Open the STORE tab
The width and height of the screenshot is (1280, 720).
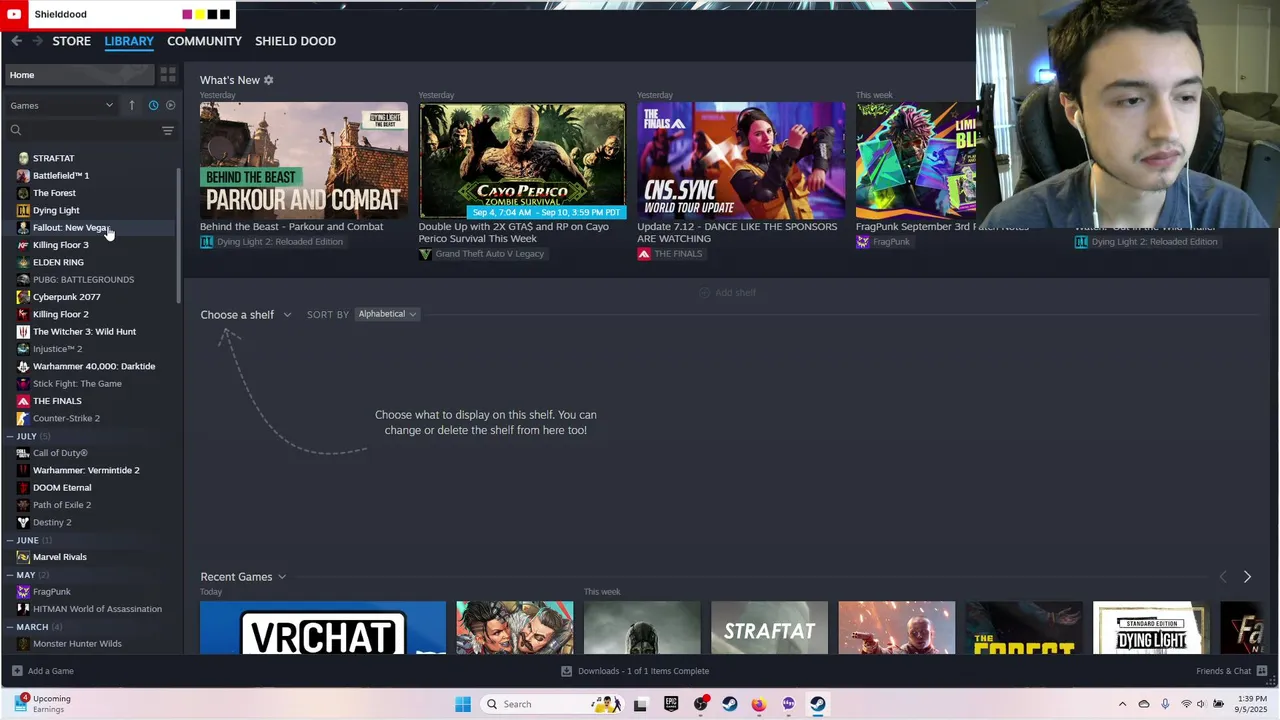(71, 41)
